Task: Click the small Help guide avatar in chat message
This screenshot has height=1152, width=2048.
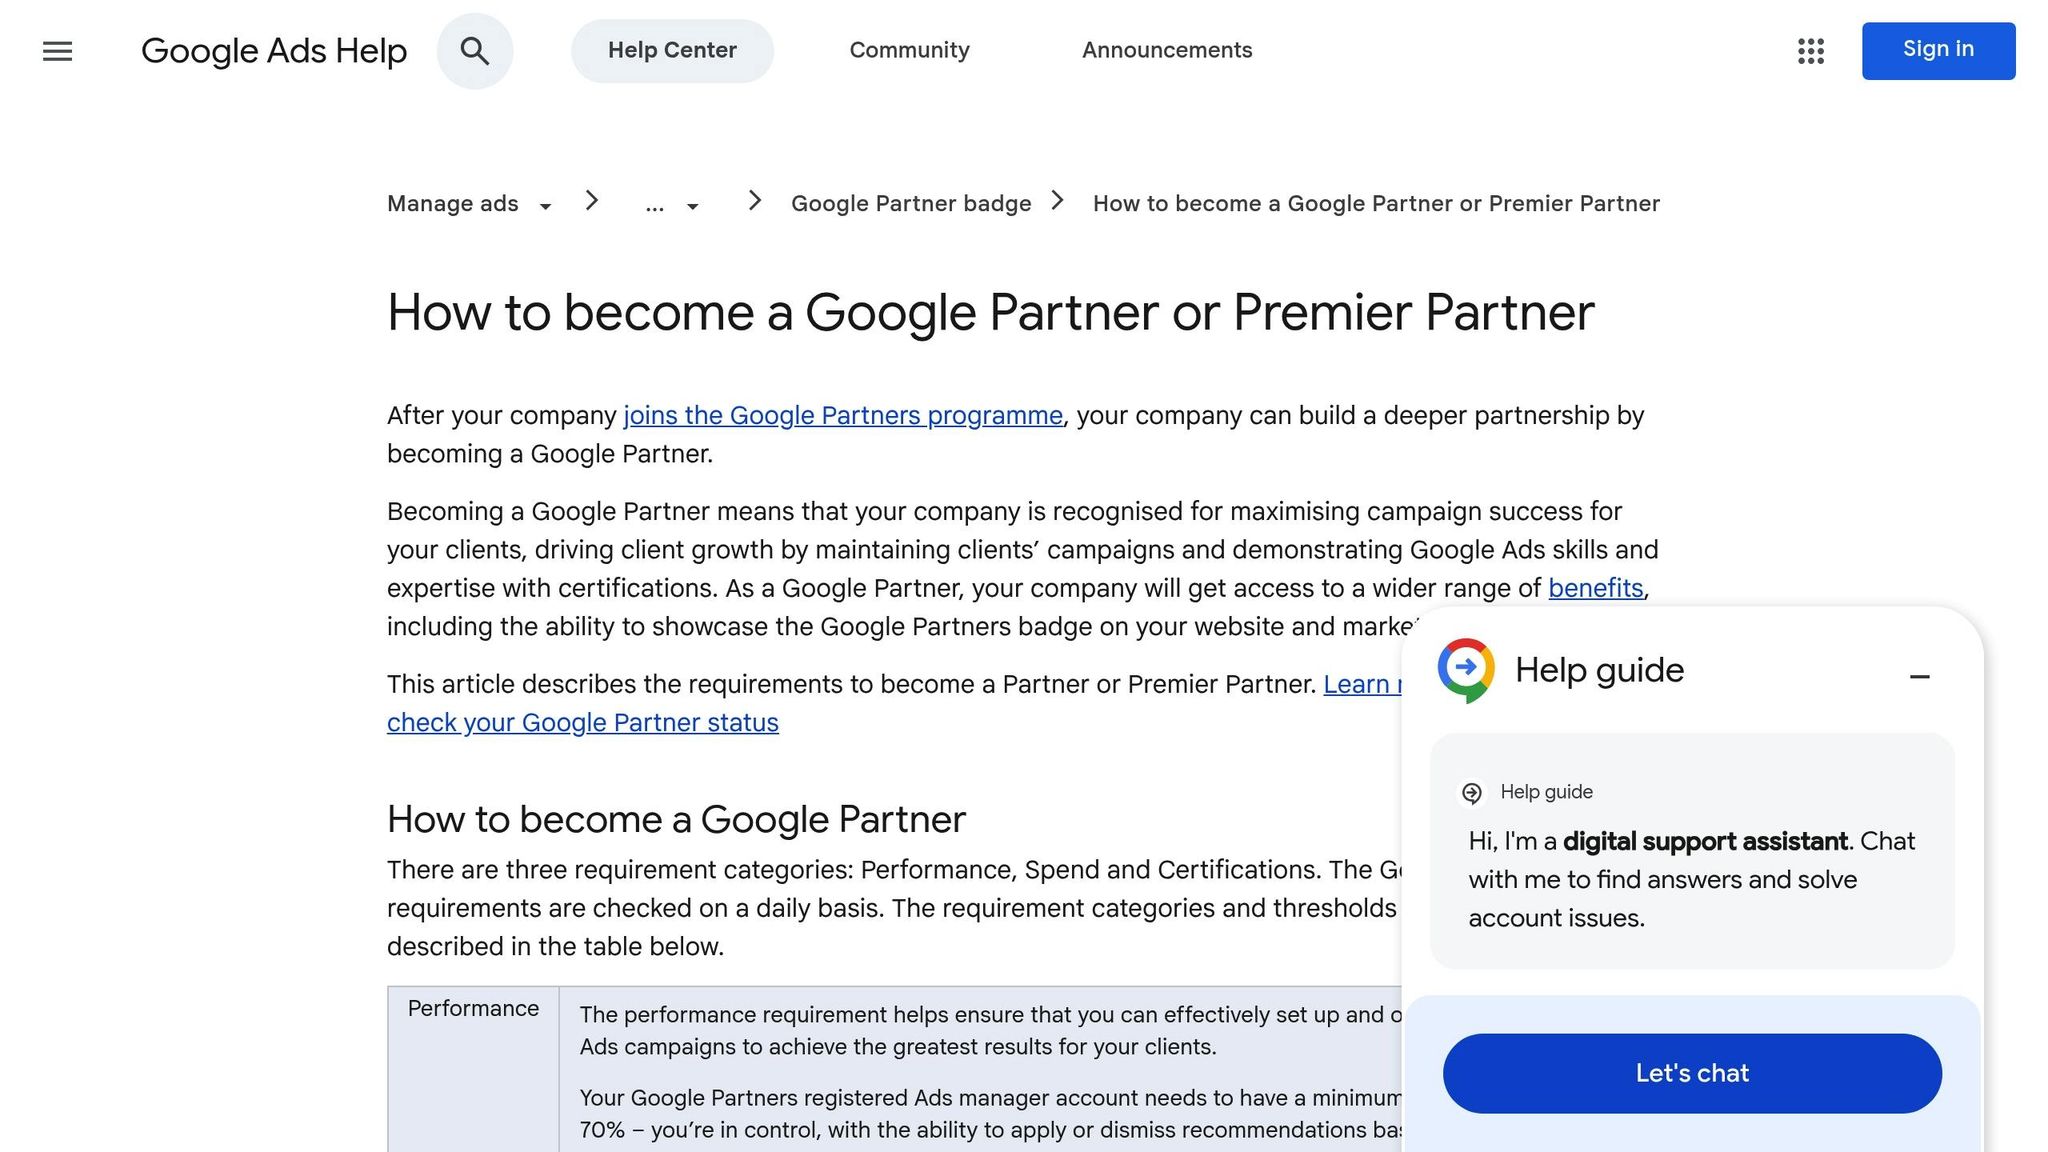Action: (1471, 793)
